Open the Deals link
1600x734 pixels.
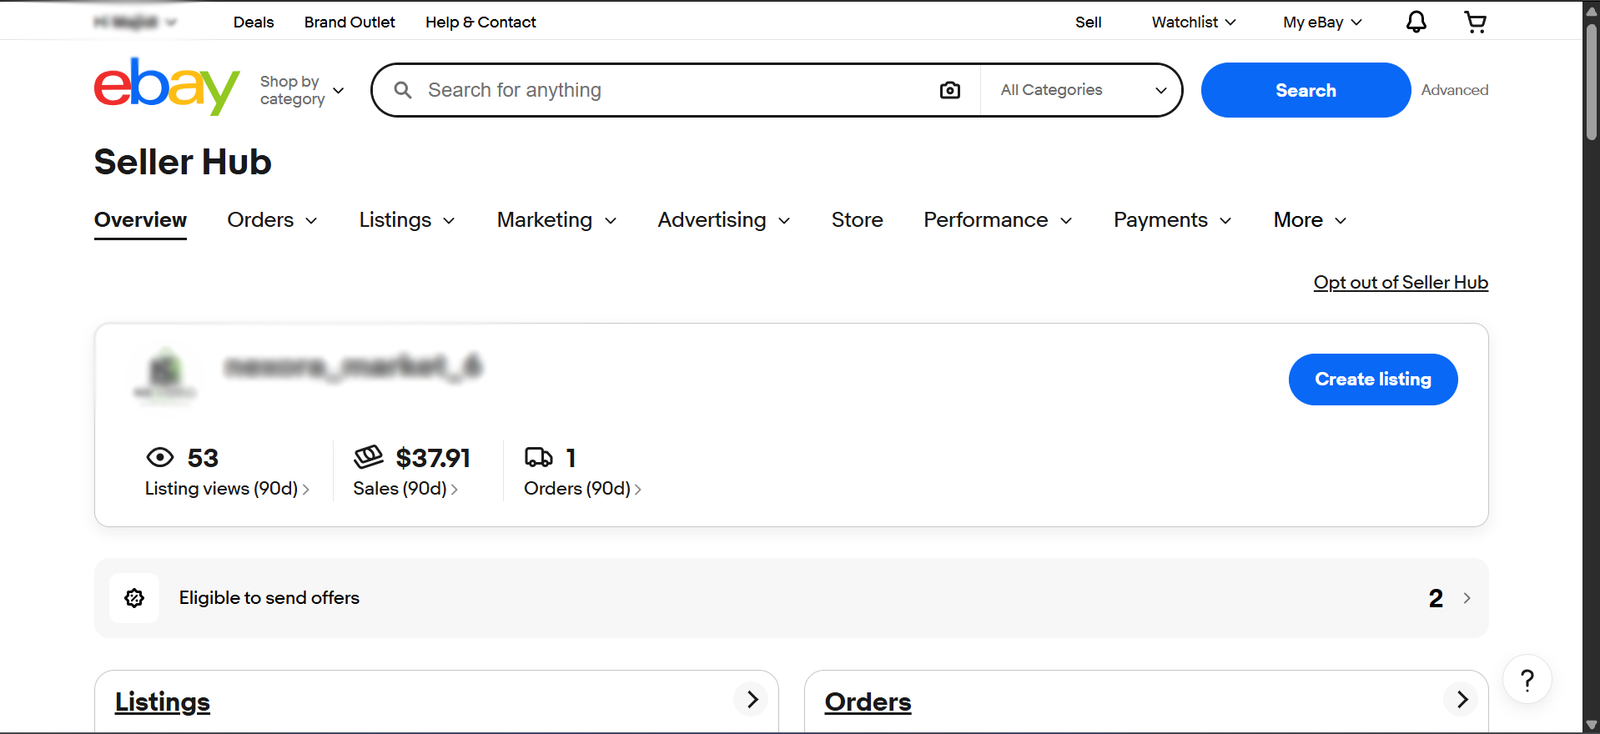254,22
